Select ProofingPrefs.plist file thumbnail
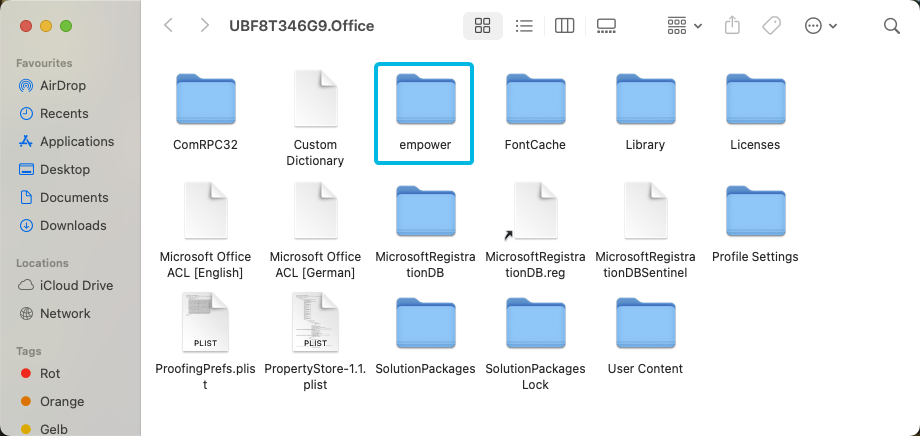The height and width of the screenshot is (436, 920). click(x=205, y=323)
